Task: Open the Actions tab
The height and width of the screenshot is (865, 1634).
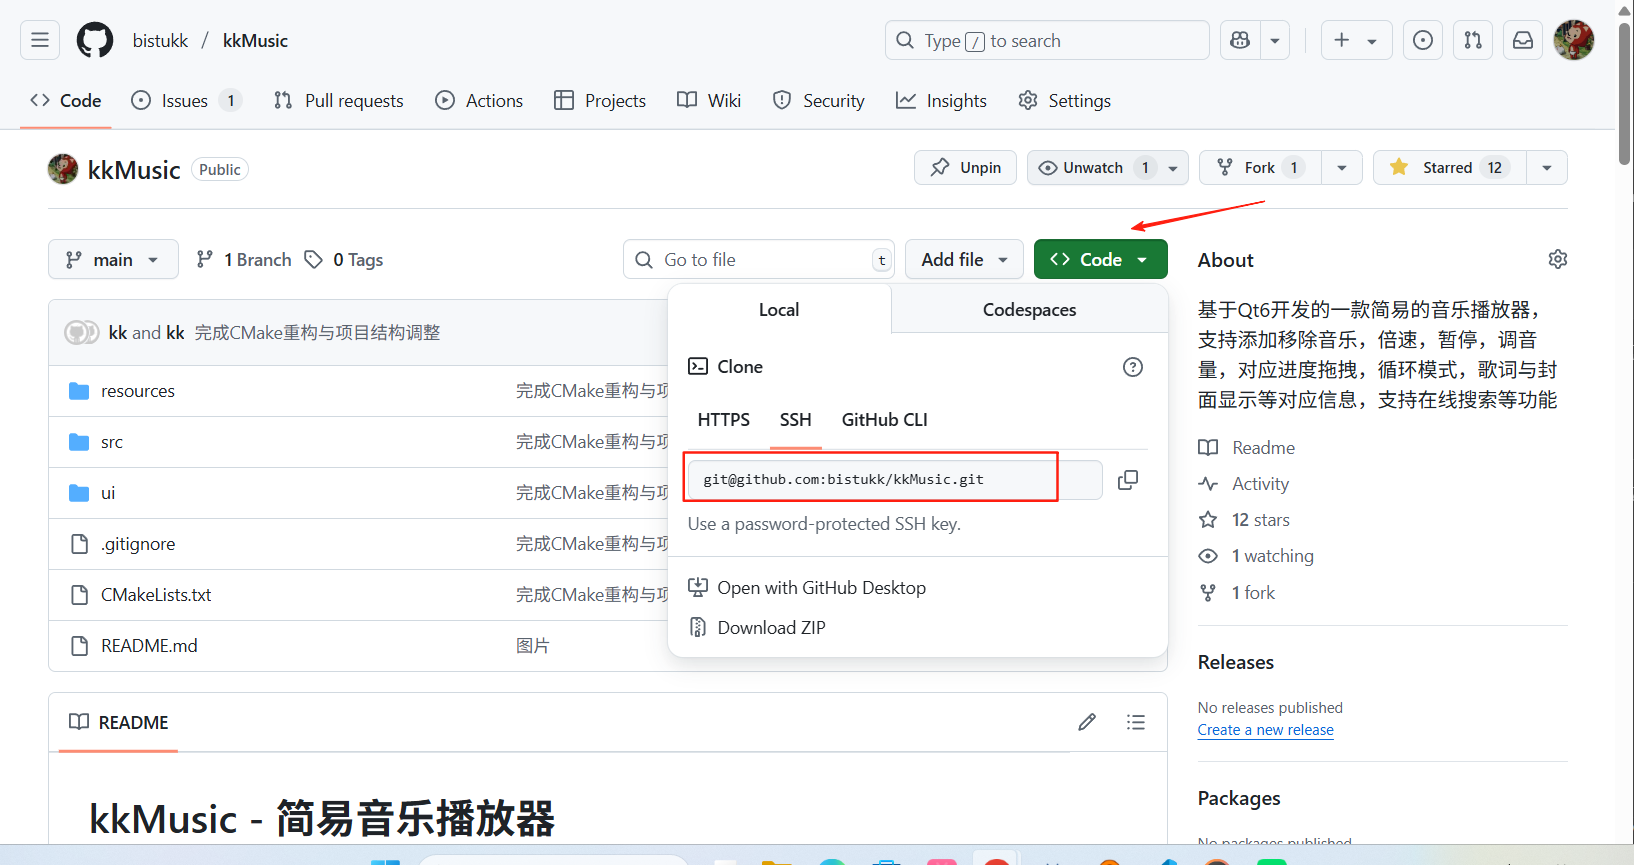Action: [479, 100]
